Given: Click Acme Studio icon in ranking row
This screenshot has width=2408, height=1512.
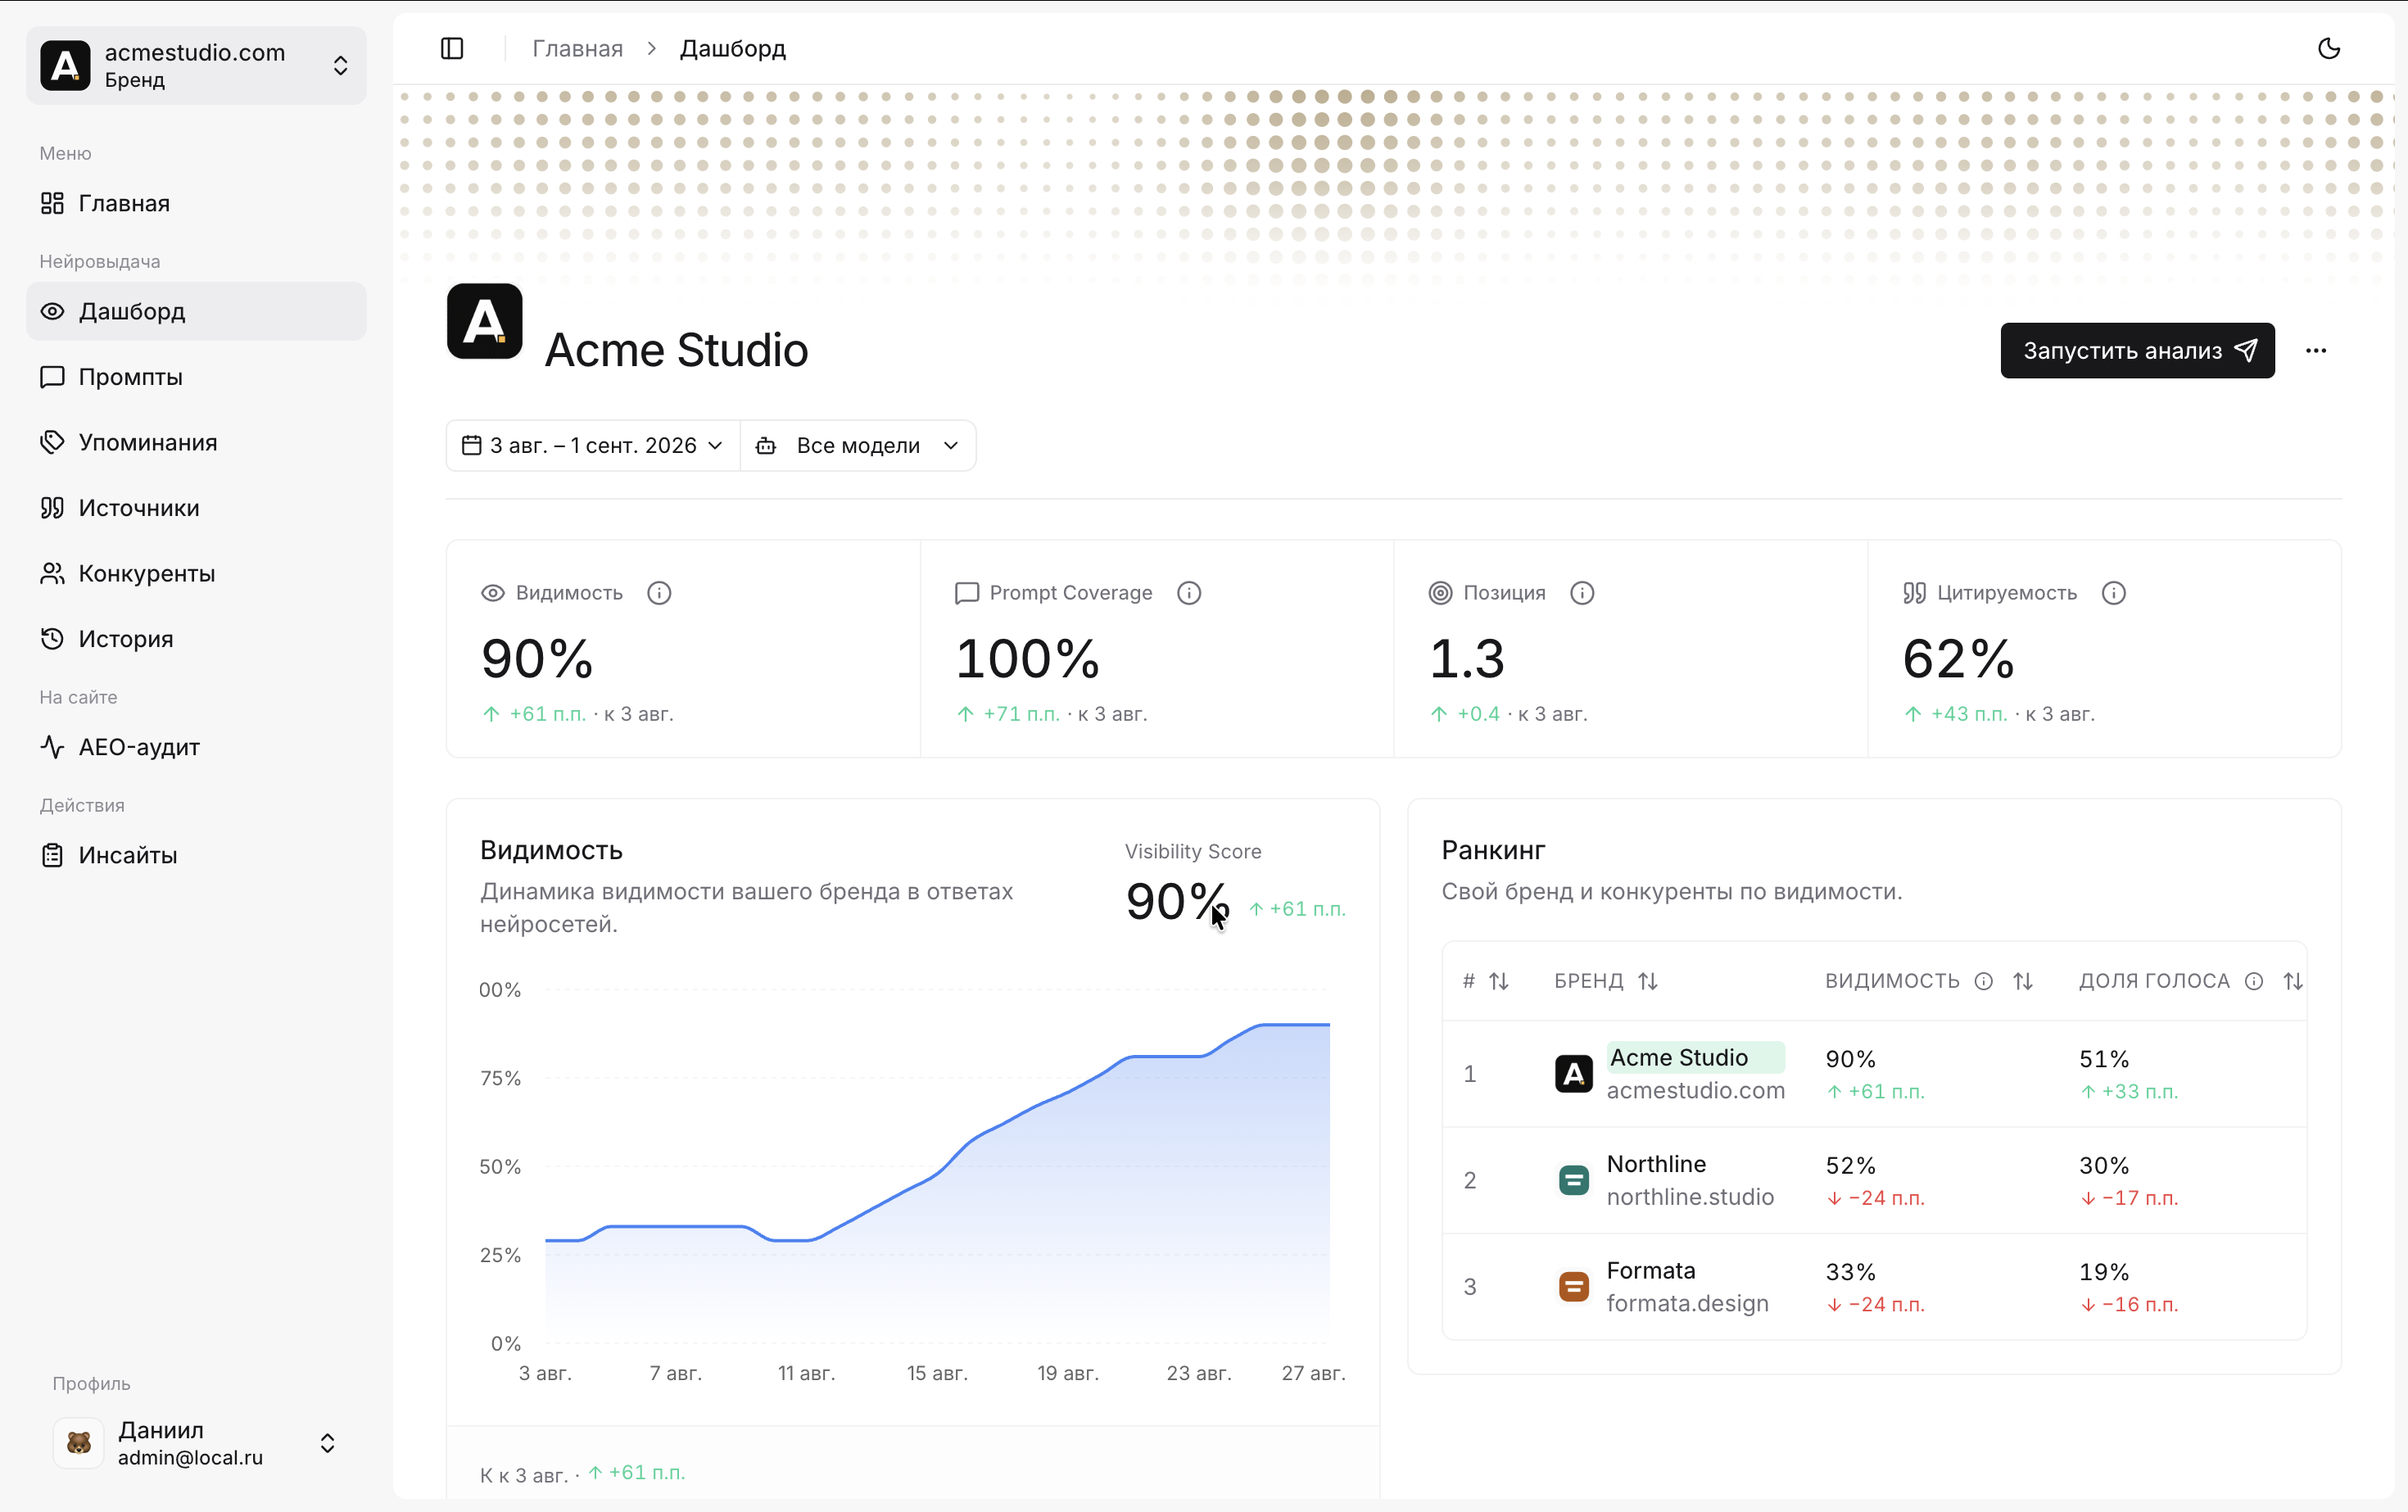Looking at the screenshot, I should (x=1573, y=1074).
